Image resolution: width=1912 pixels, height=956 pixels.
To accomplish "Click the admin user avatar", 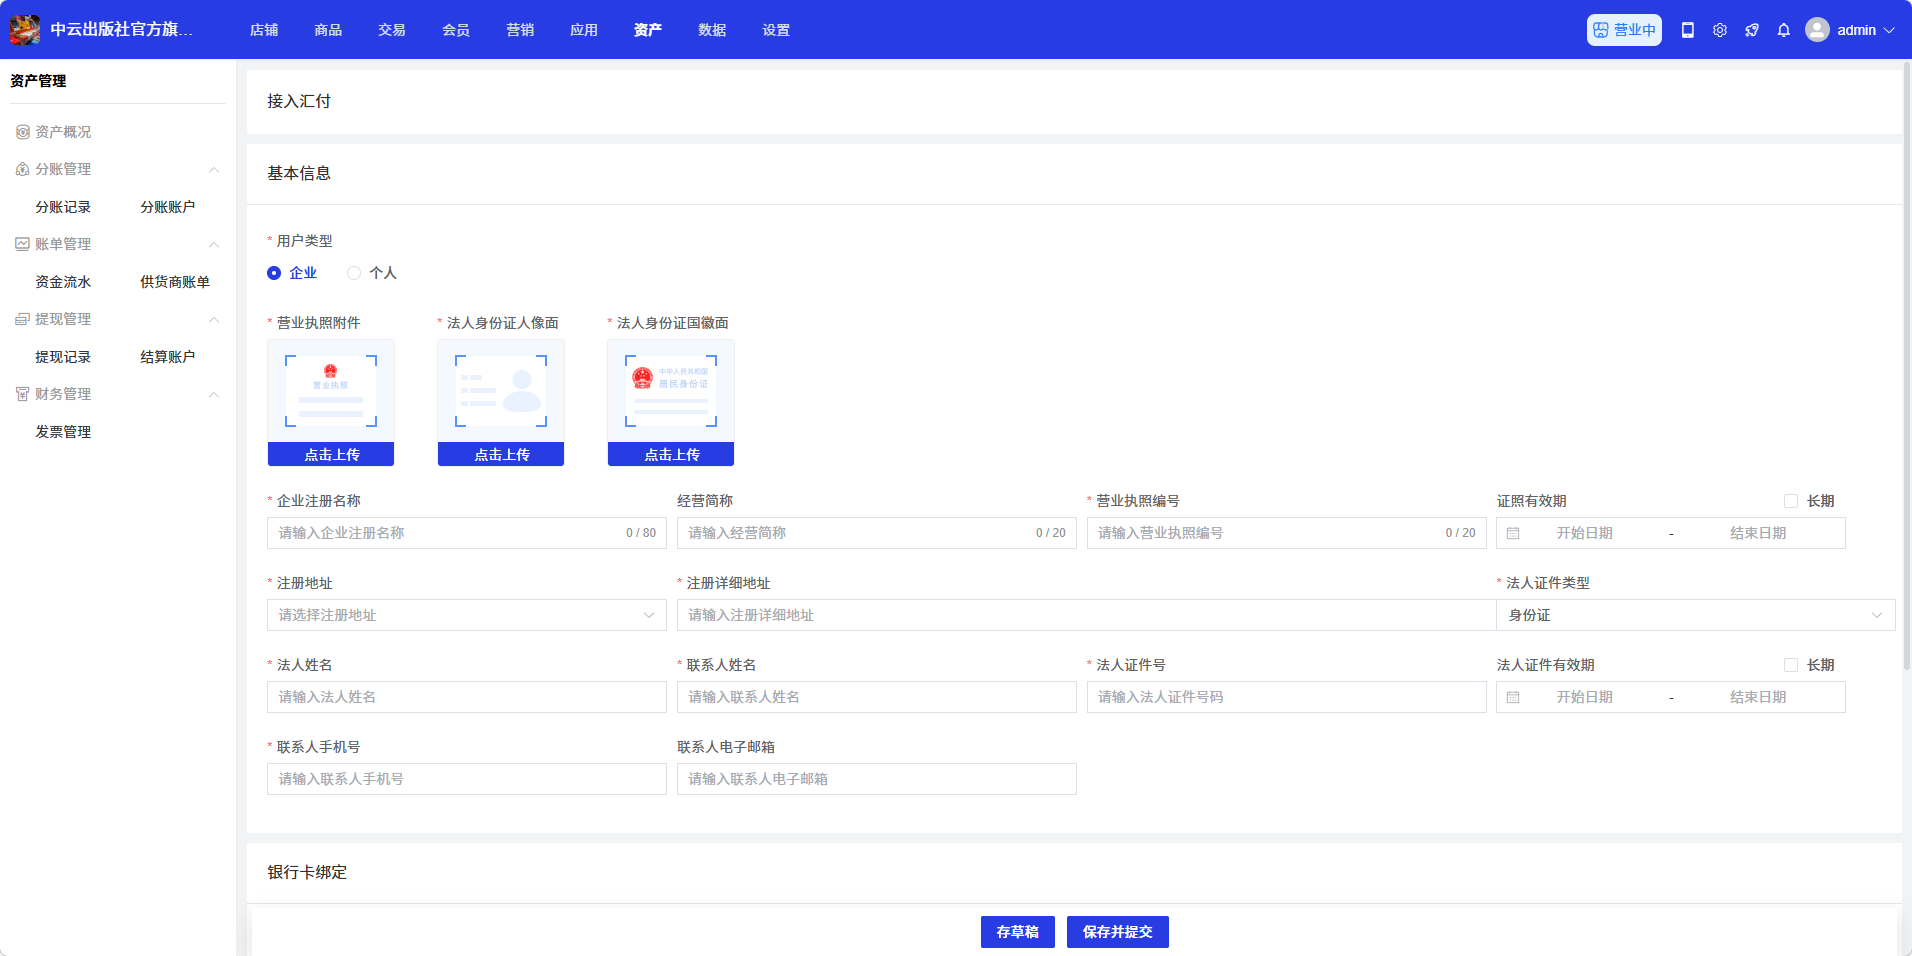I will click(1817, 30).
